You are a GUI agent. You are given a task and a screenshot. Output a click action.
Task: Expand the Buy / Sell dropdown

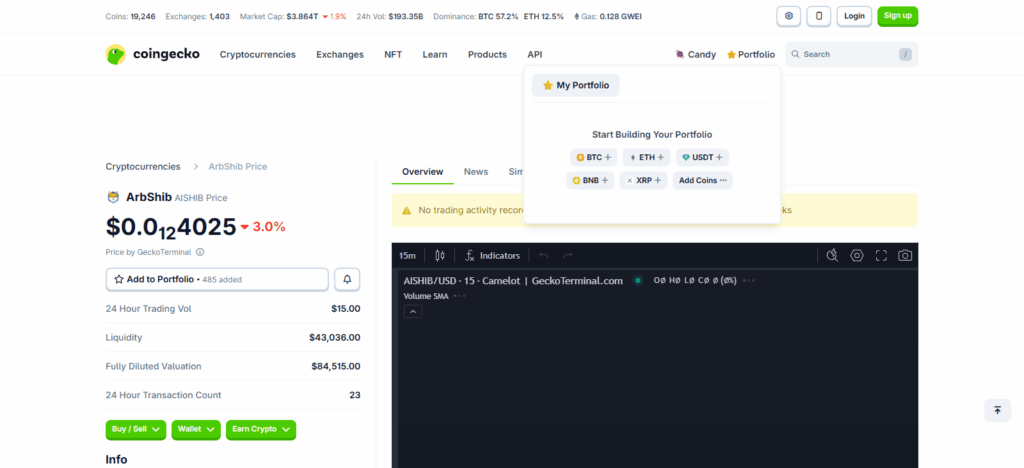coord(136,429)
